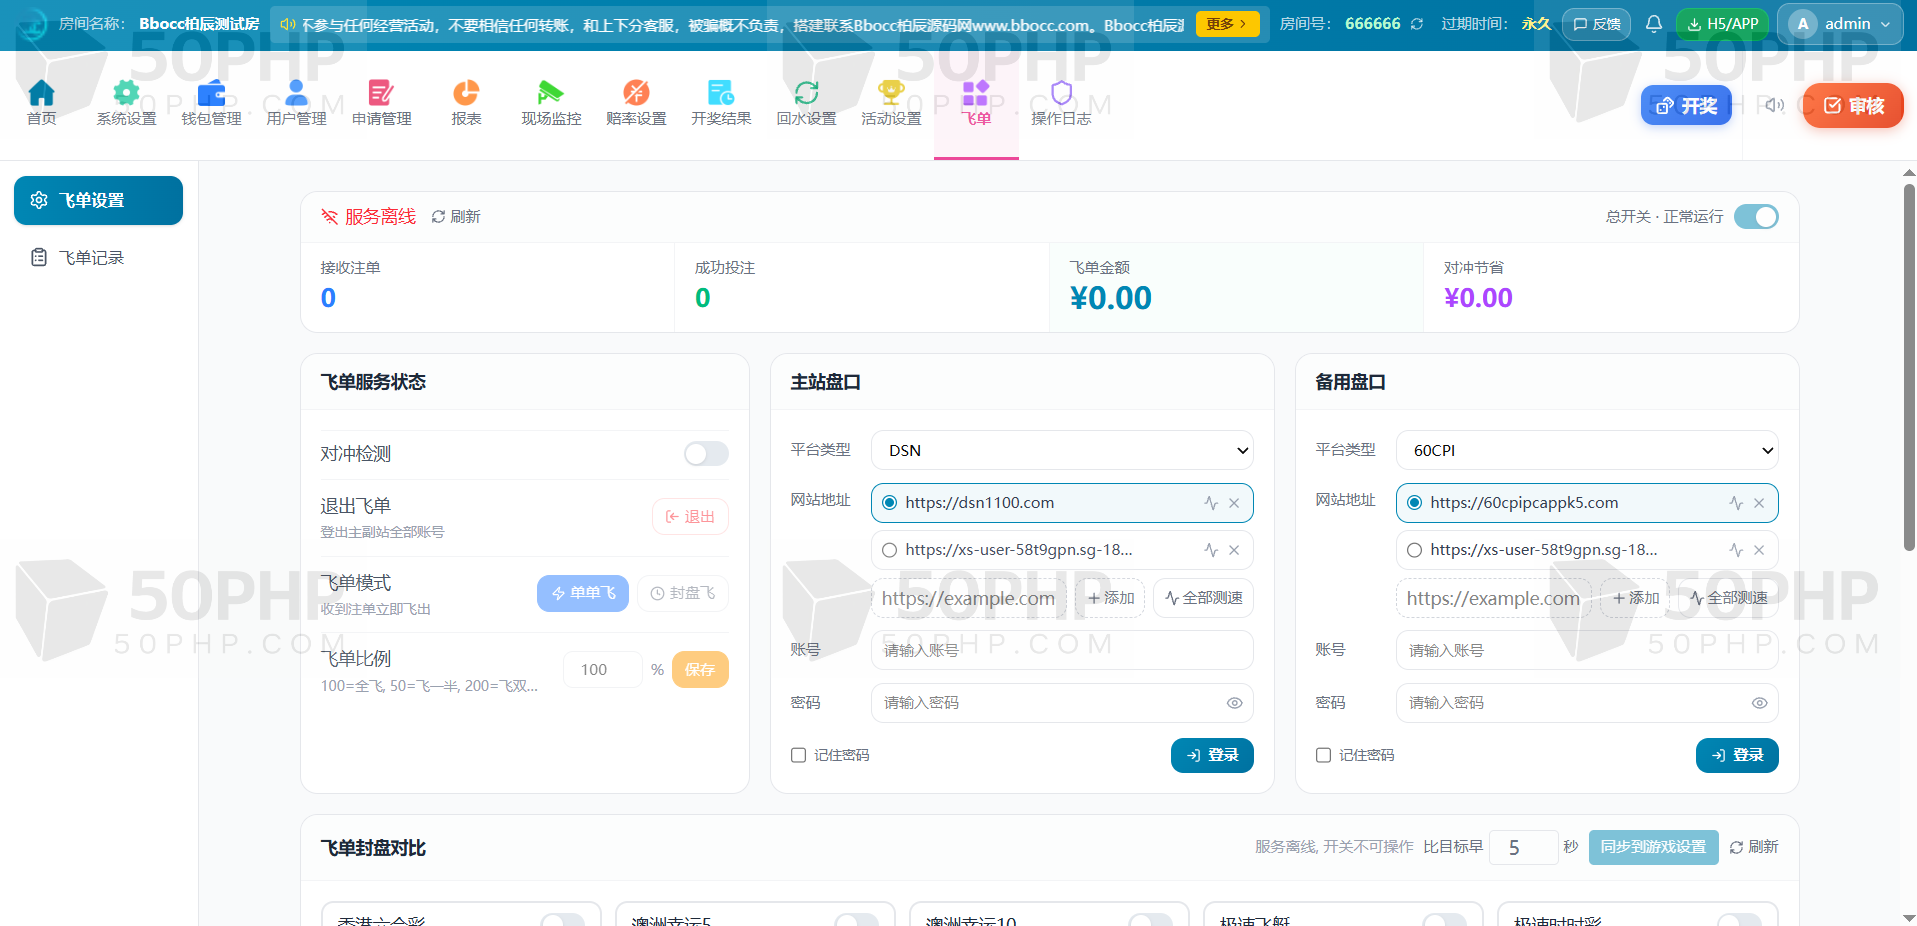Switch to the 操作日志 tab

tap(1061, 104)
